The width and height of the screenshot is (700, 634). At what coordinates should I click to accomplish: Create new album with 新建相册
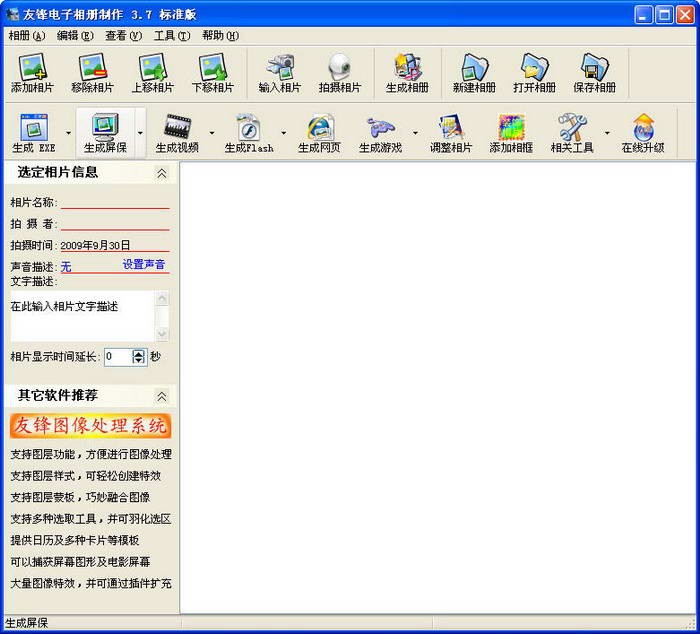click(x=474, y=74)
